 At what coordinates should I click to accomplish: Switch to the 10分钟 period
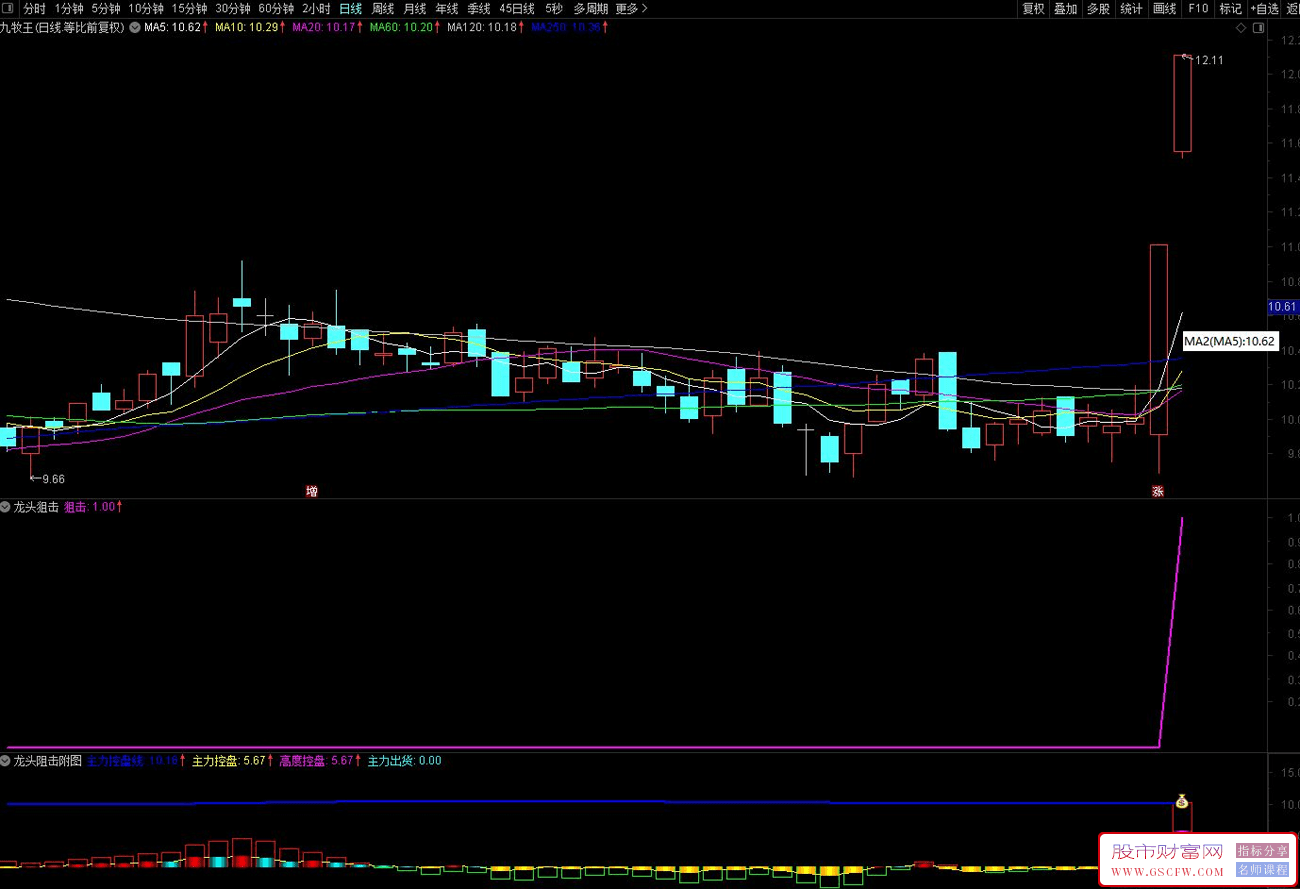click(x=147, y=8)
